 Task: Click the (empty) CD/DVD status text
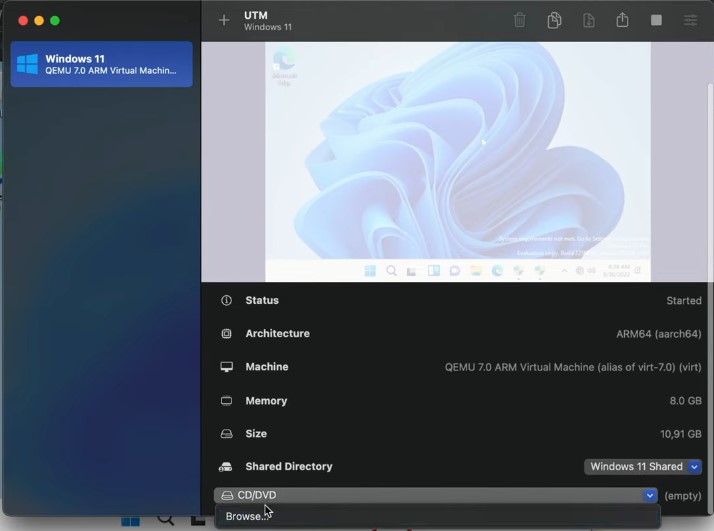click(x=683, y=495)
